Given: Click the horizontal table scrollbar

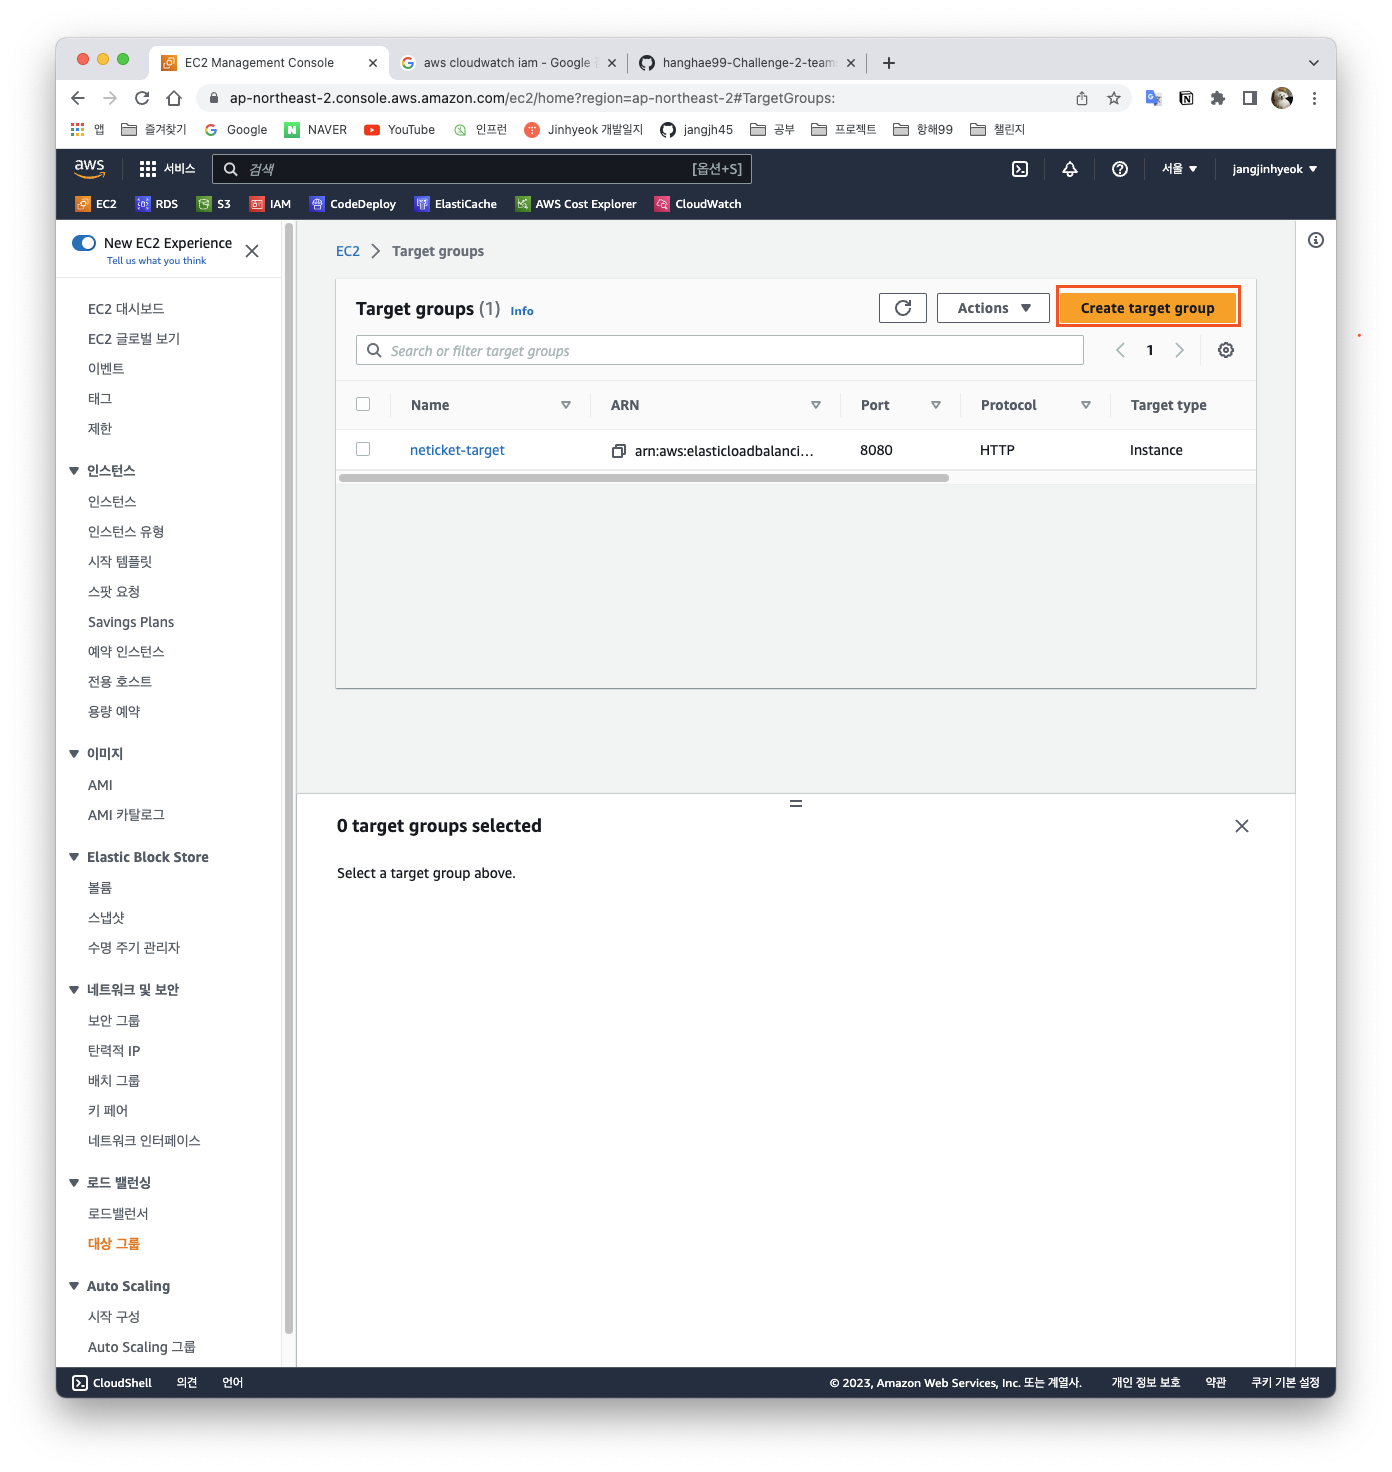Looking at the screenshot, I should click(644, 478).
